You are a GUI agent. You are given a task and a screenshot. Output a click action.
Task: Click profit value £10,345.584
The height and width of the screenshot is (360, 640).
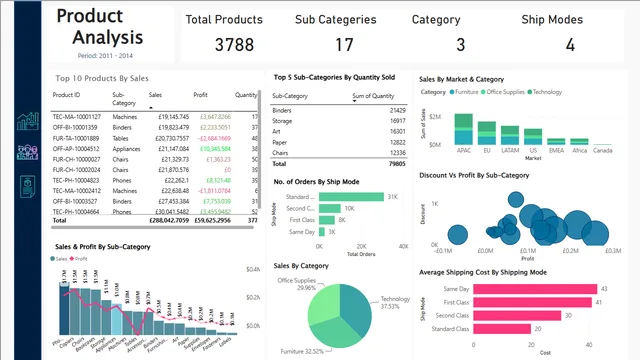pyautogui.click(x=215, y=149)
